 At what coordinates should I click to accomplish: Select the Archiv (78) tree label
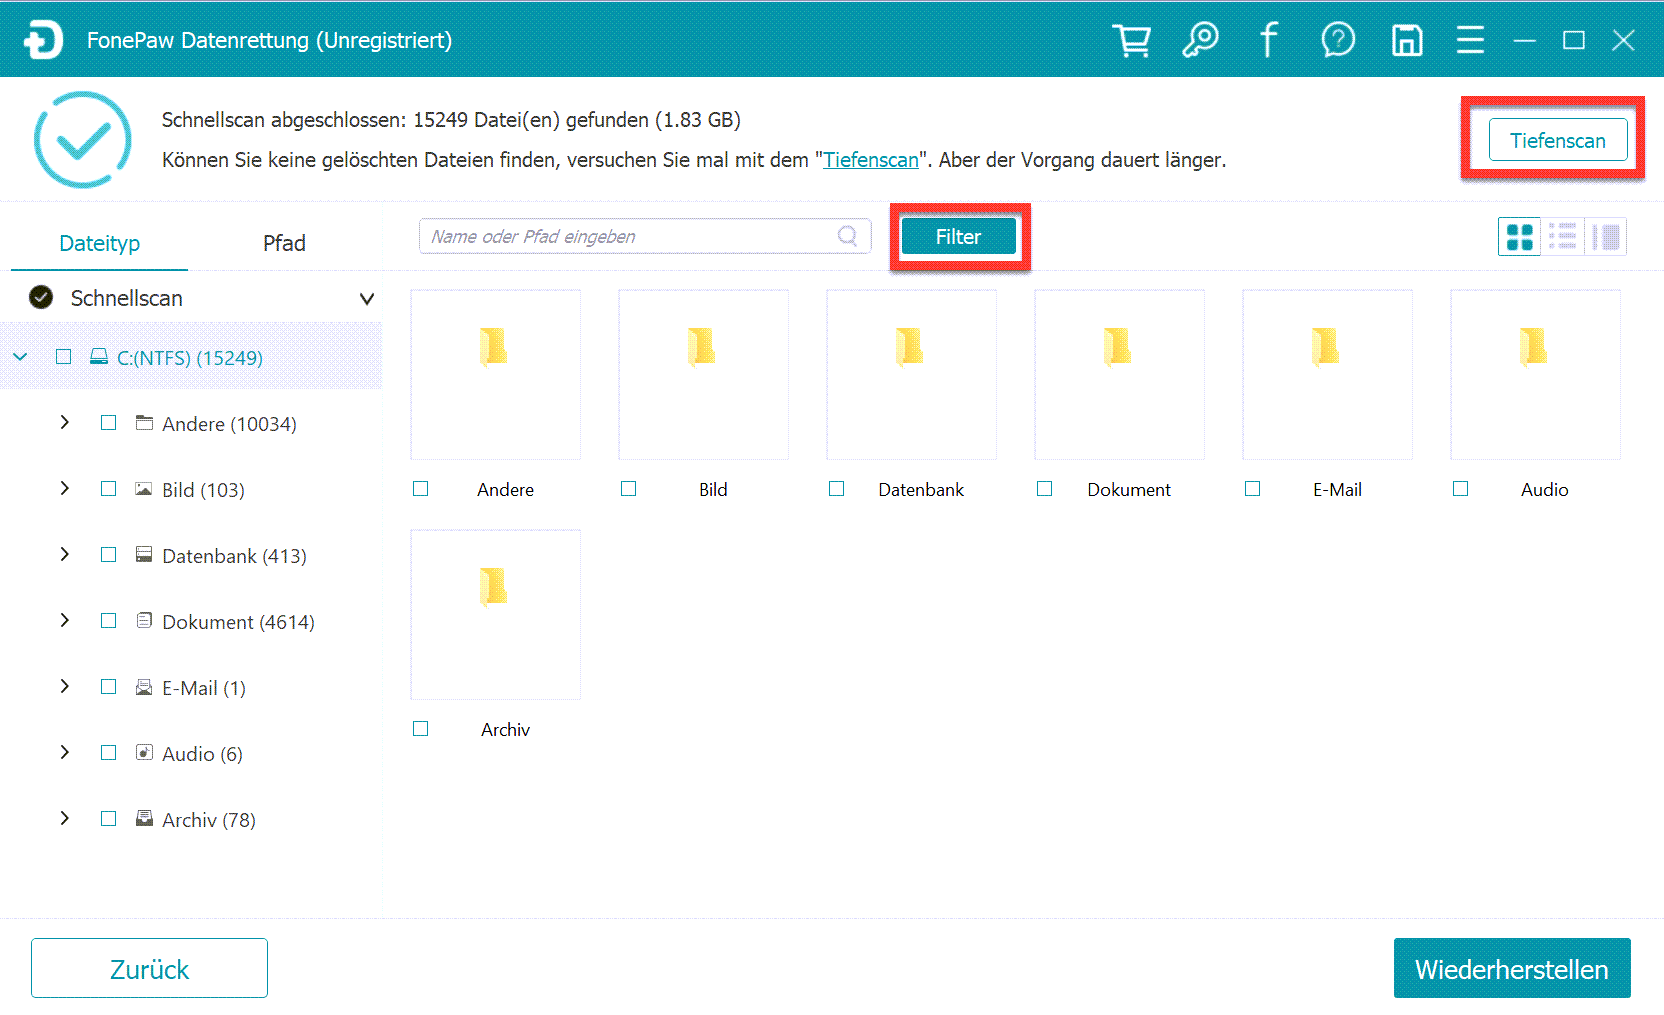point(209,820)
